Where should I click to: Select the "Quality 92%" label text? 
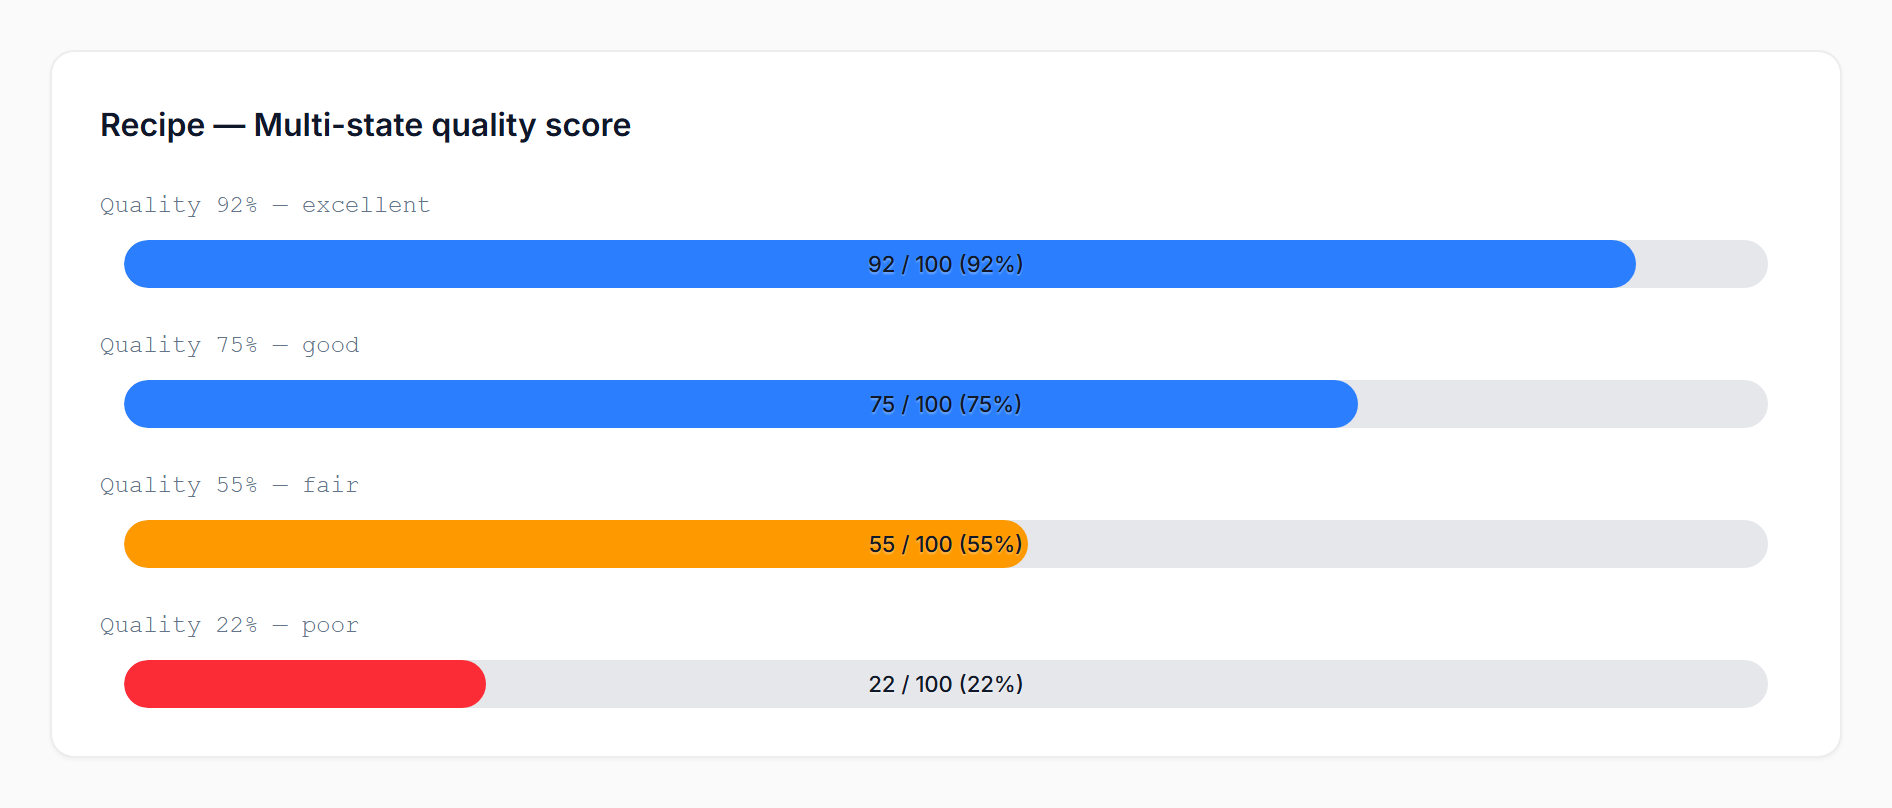178,205
